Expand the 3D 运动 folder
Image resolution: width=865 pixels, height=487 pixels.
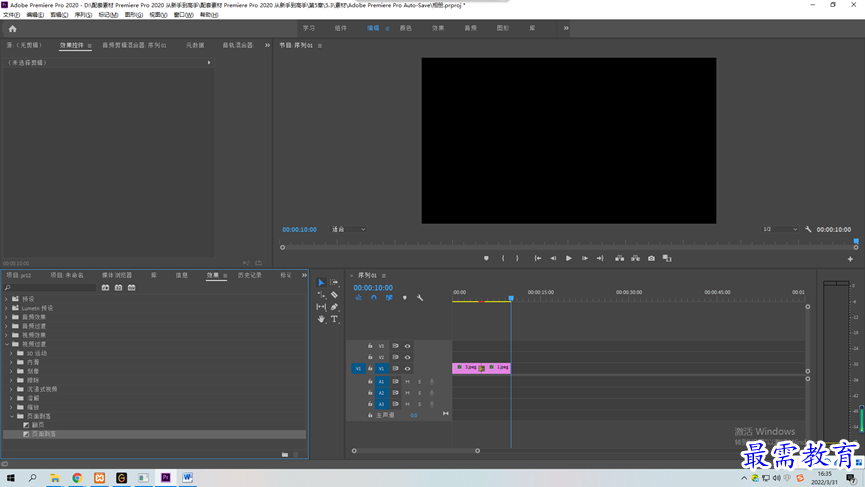point(12,354)
